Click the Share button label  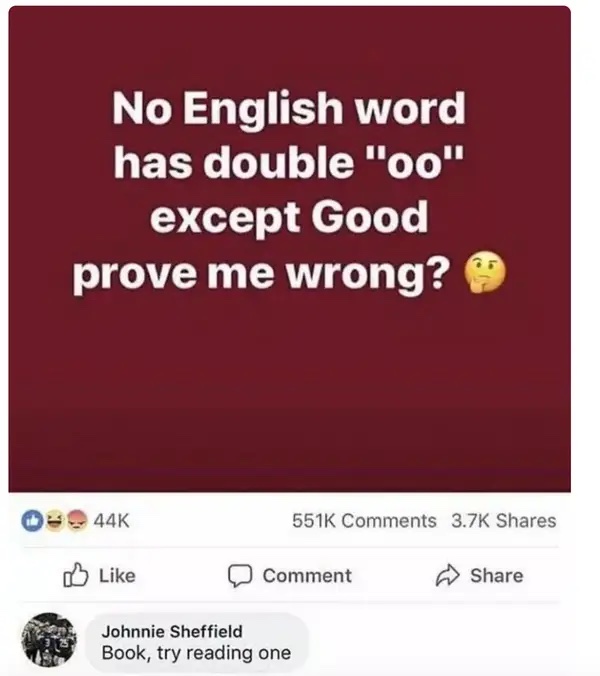click(497, 576)
